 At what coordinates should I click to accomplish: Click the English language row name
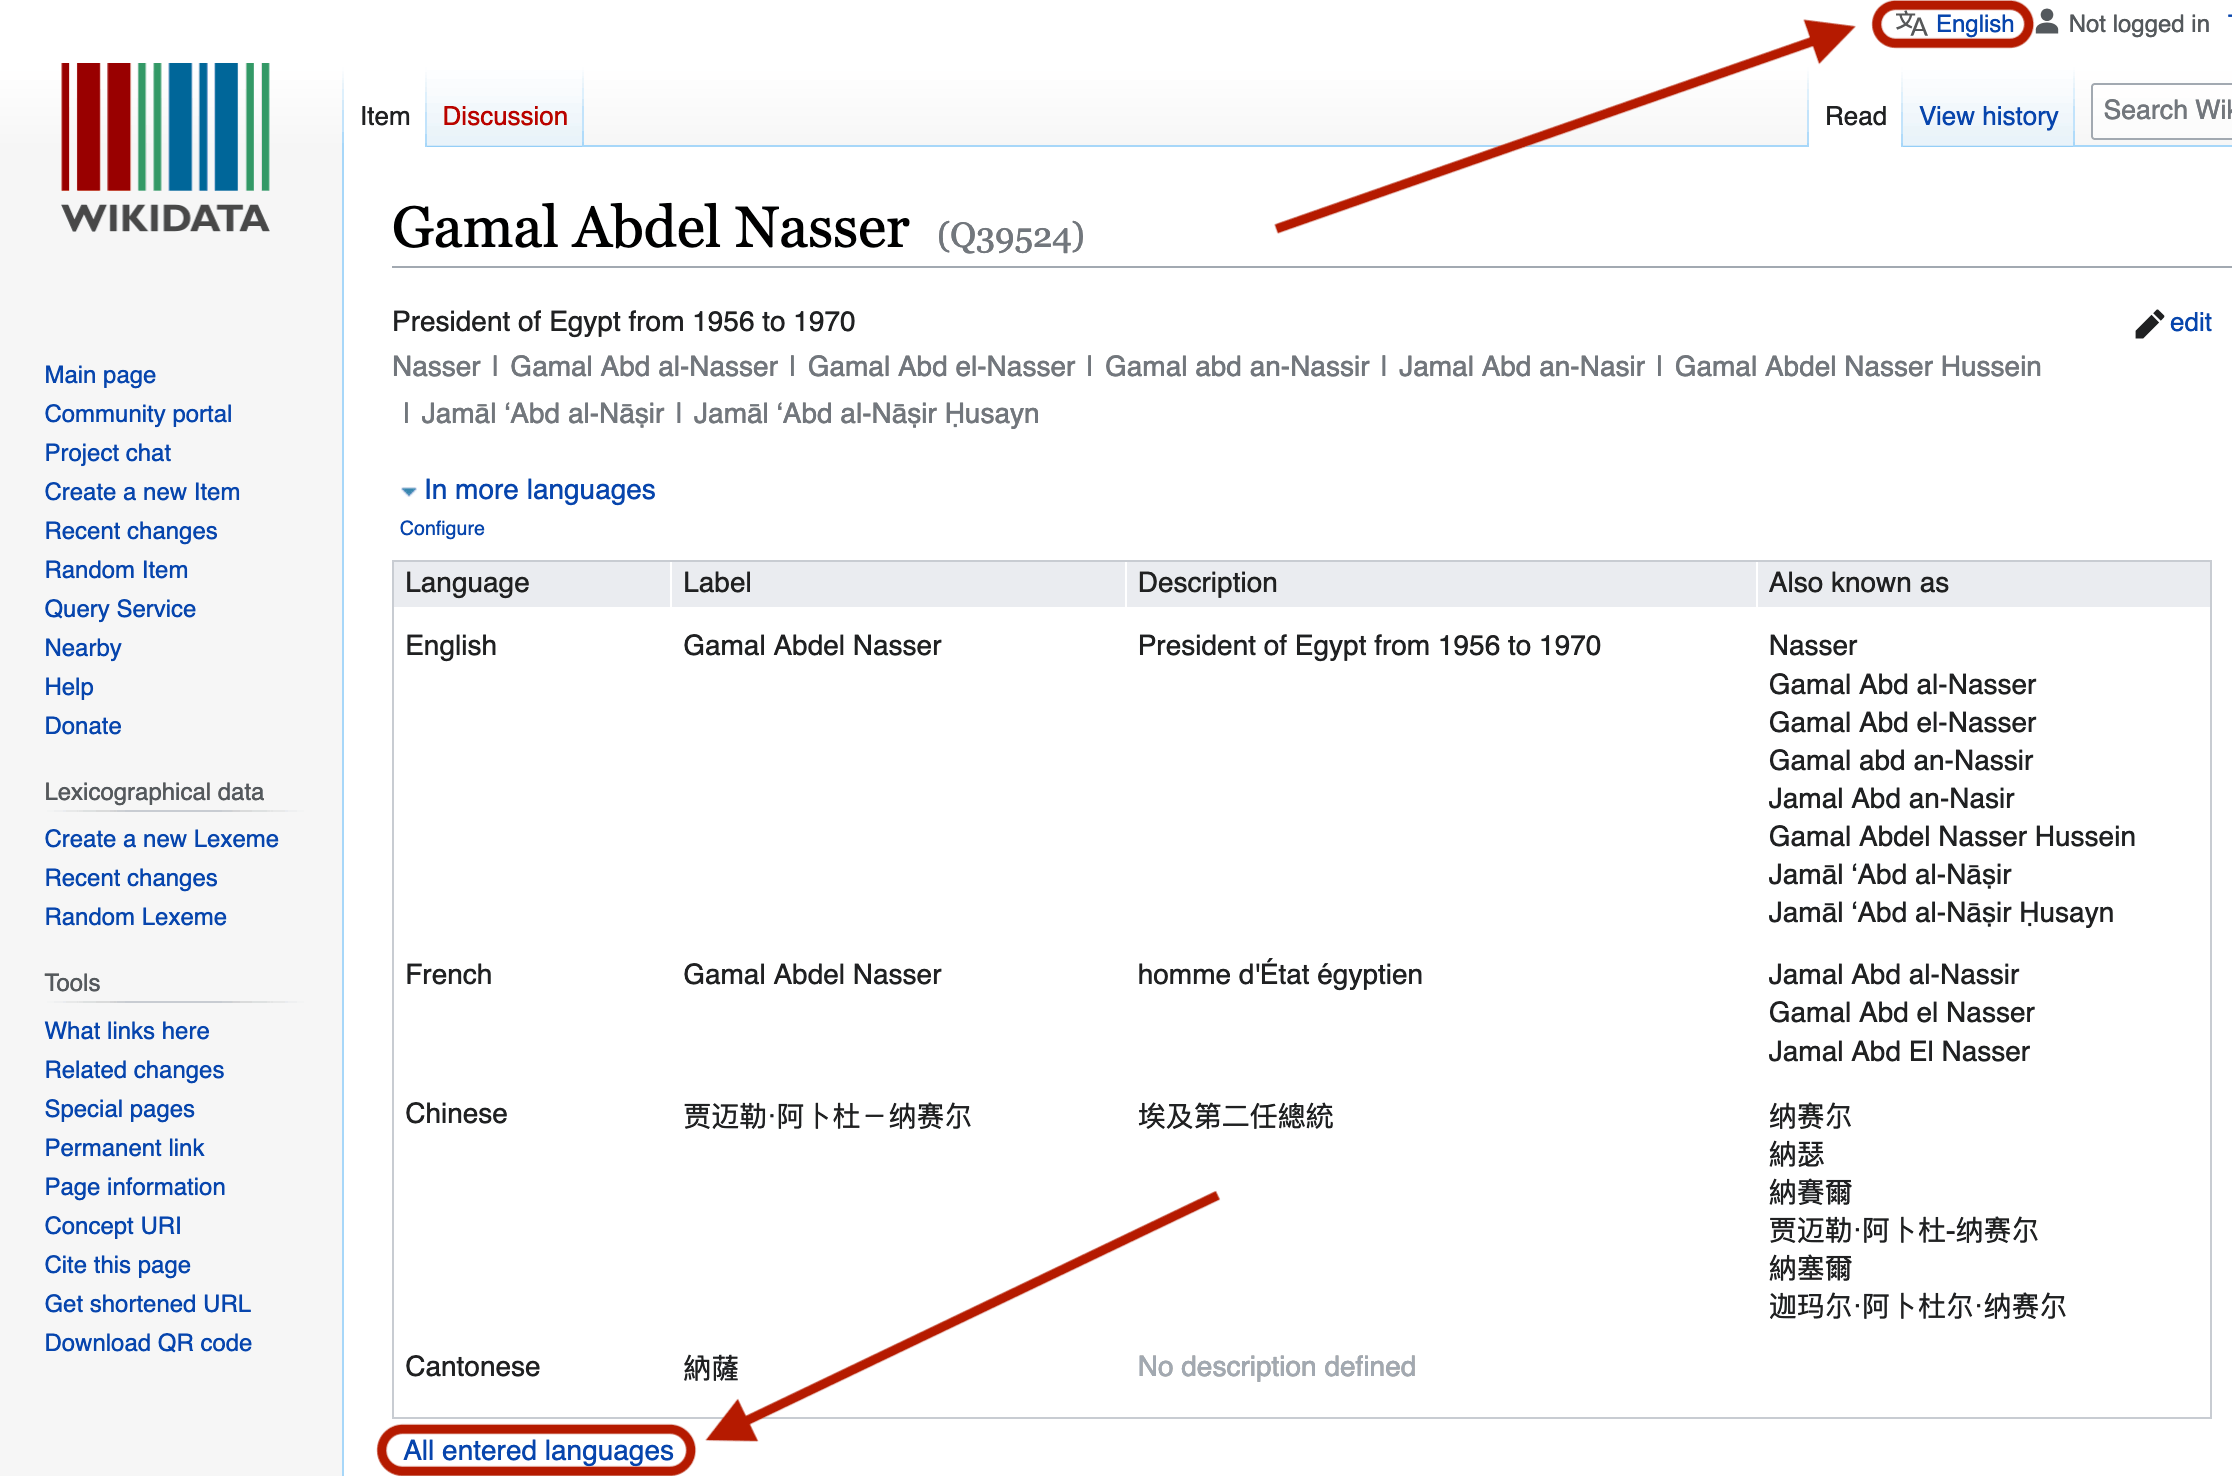[451, 646]
